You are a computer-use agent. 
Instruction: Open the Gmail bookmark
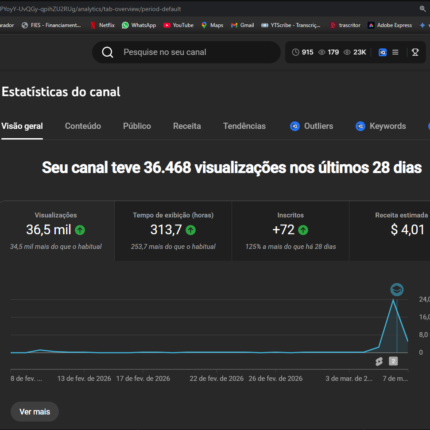242,25
